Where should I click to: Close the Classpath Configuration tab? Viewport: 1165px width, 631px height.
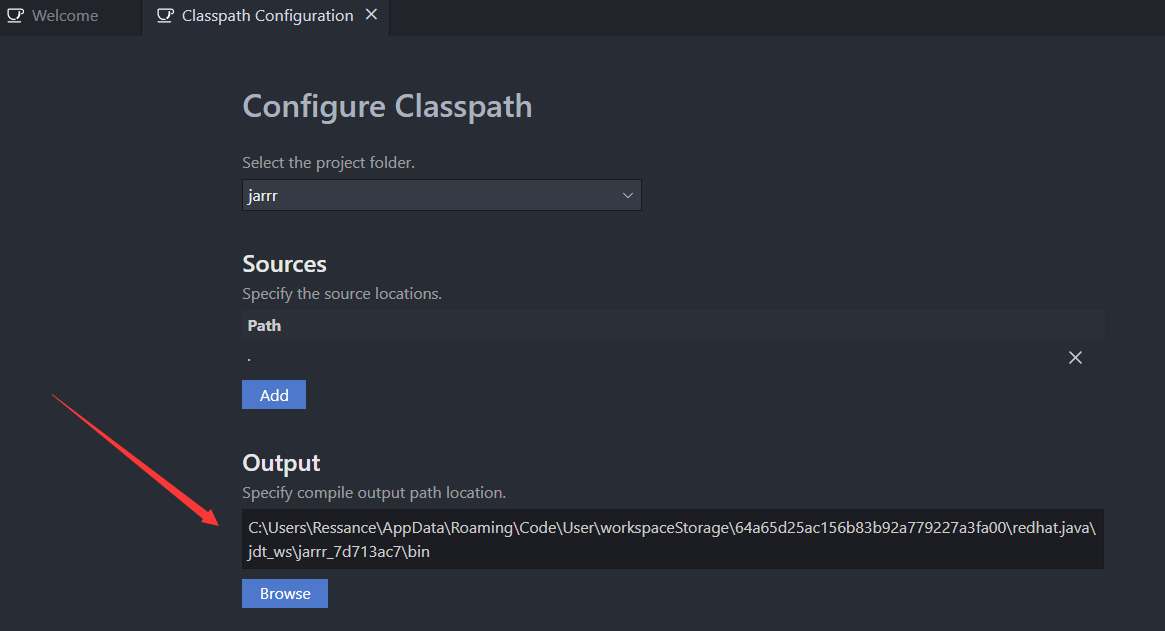coord(371,16)
